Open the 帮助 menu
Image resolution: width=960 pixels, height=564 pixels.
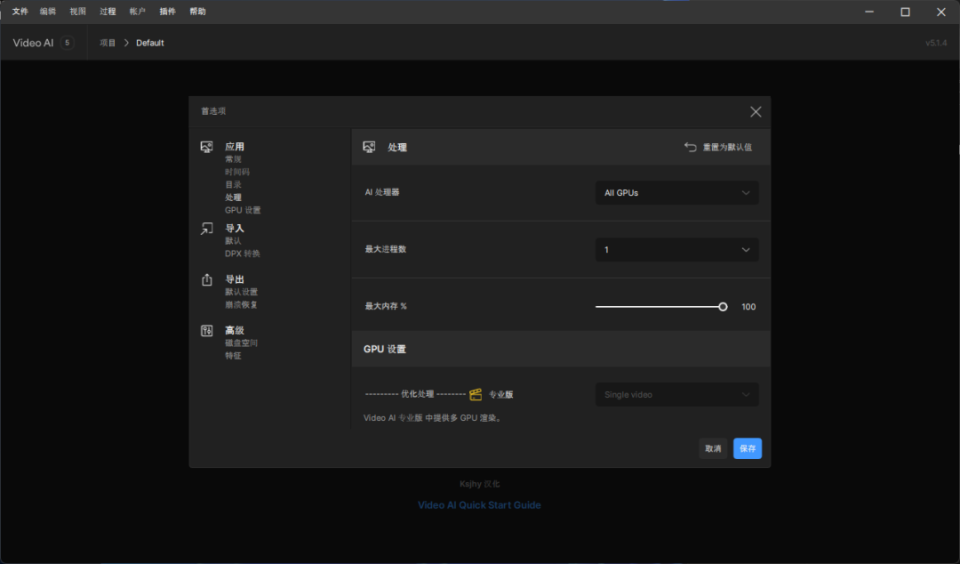click(197, 12)
